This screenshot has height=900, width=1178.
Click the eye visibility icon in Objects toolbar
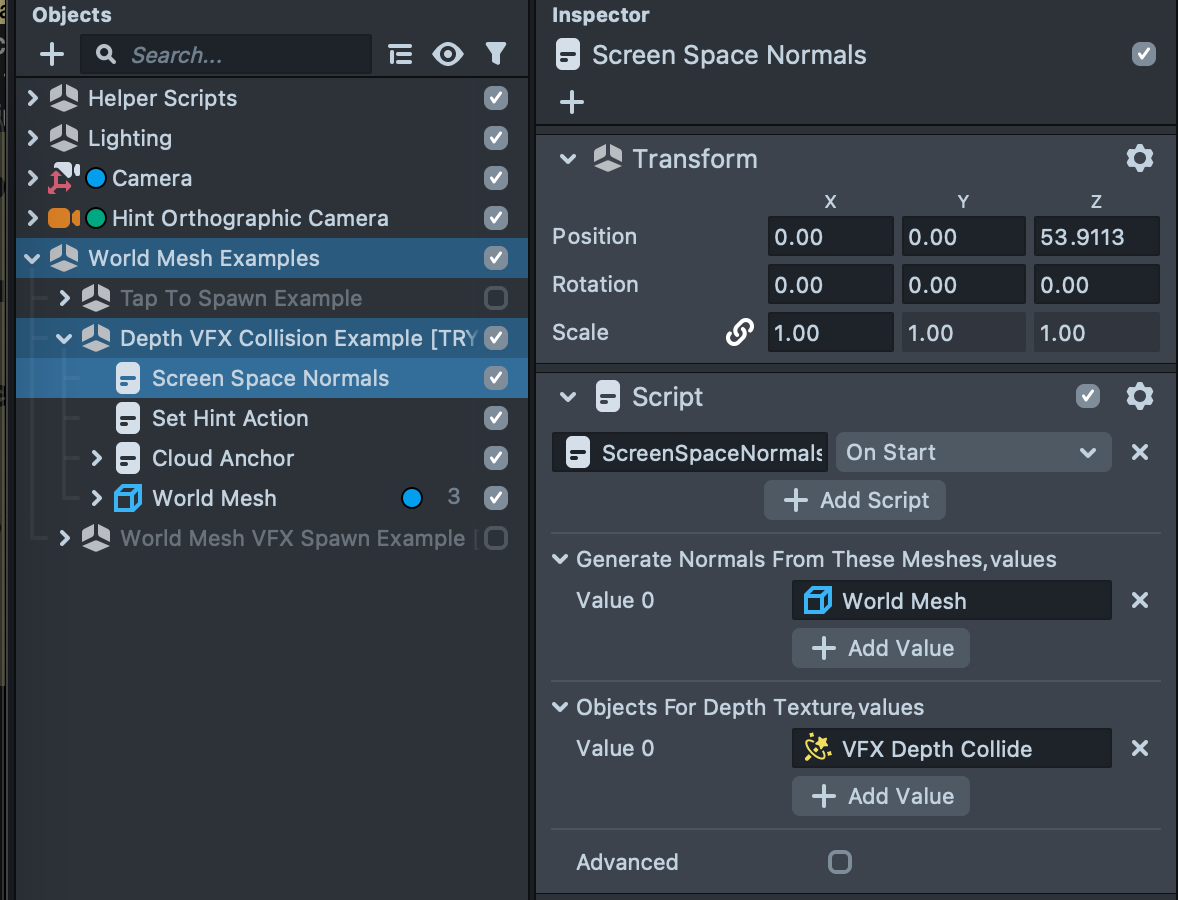[x=447, y=54]
